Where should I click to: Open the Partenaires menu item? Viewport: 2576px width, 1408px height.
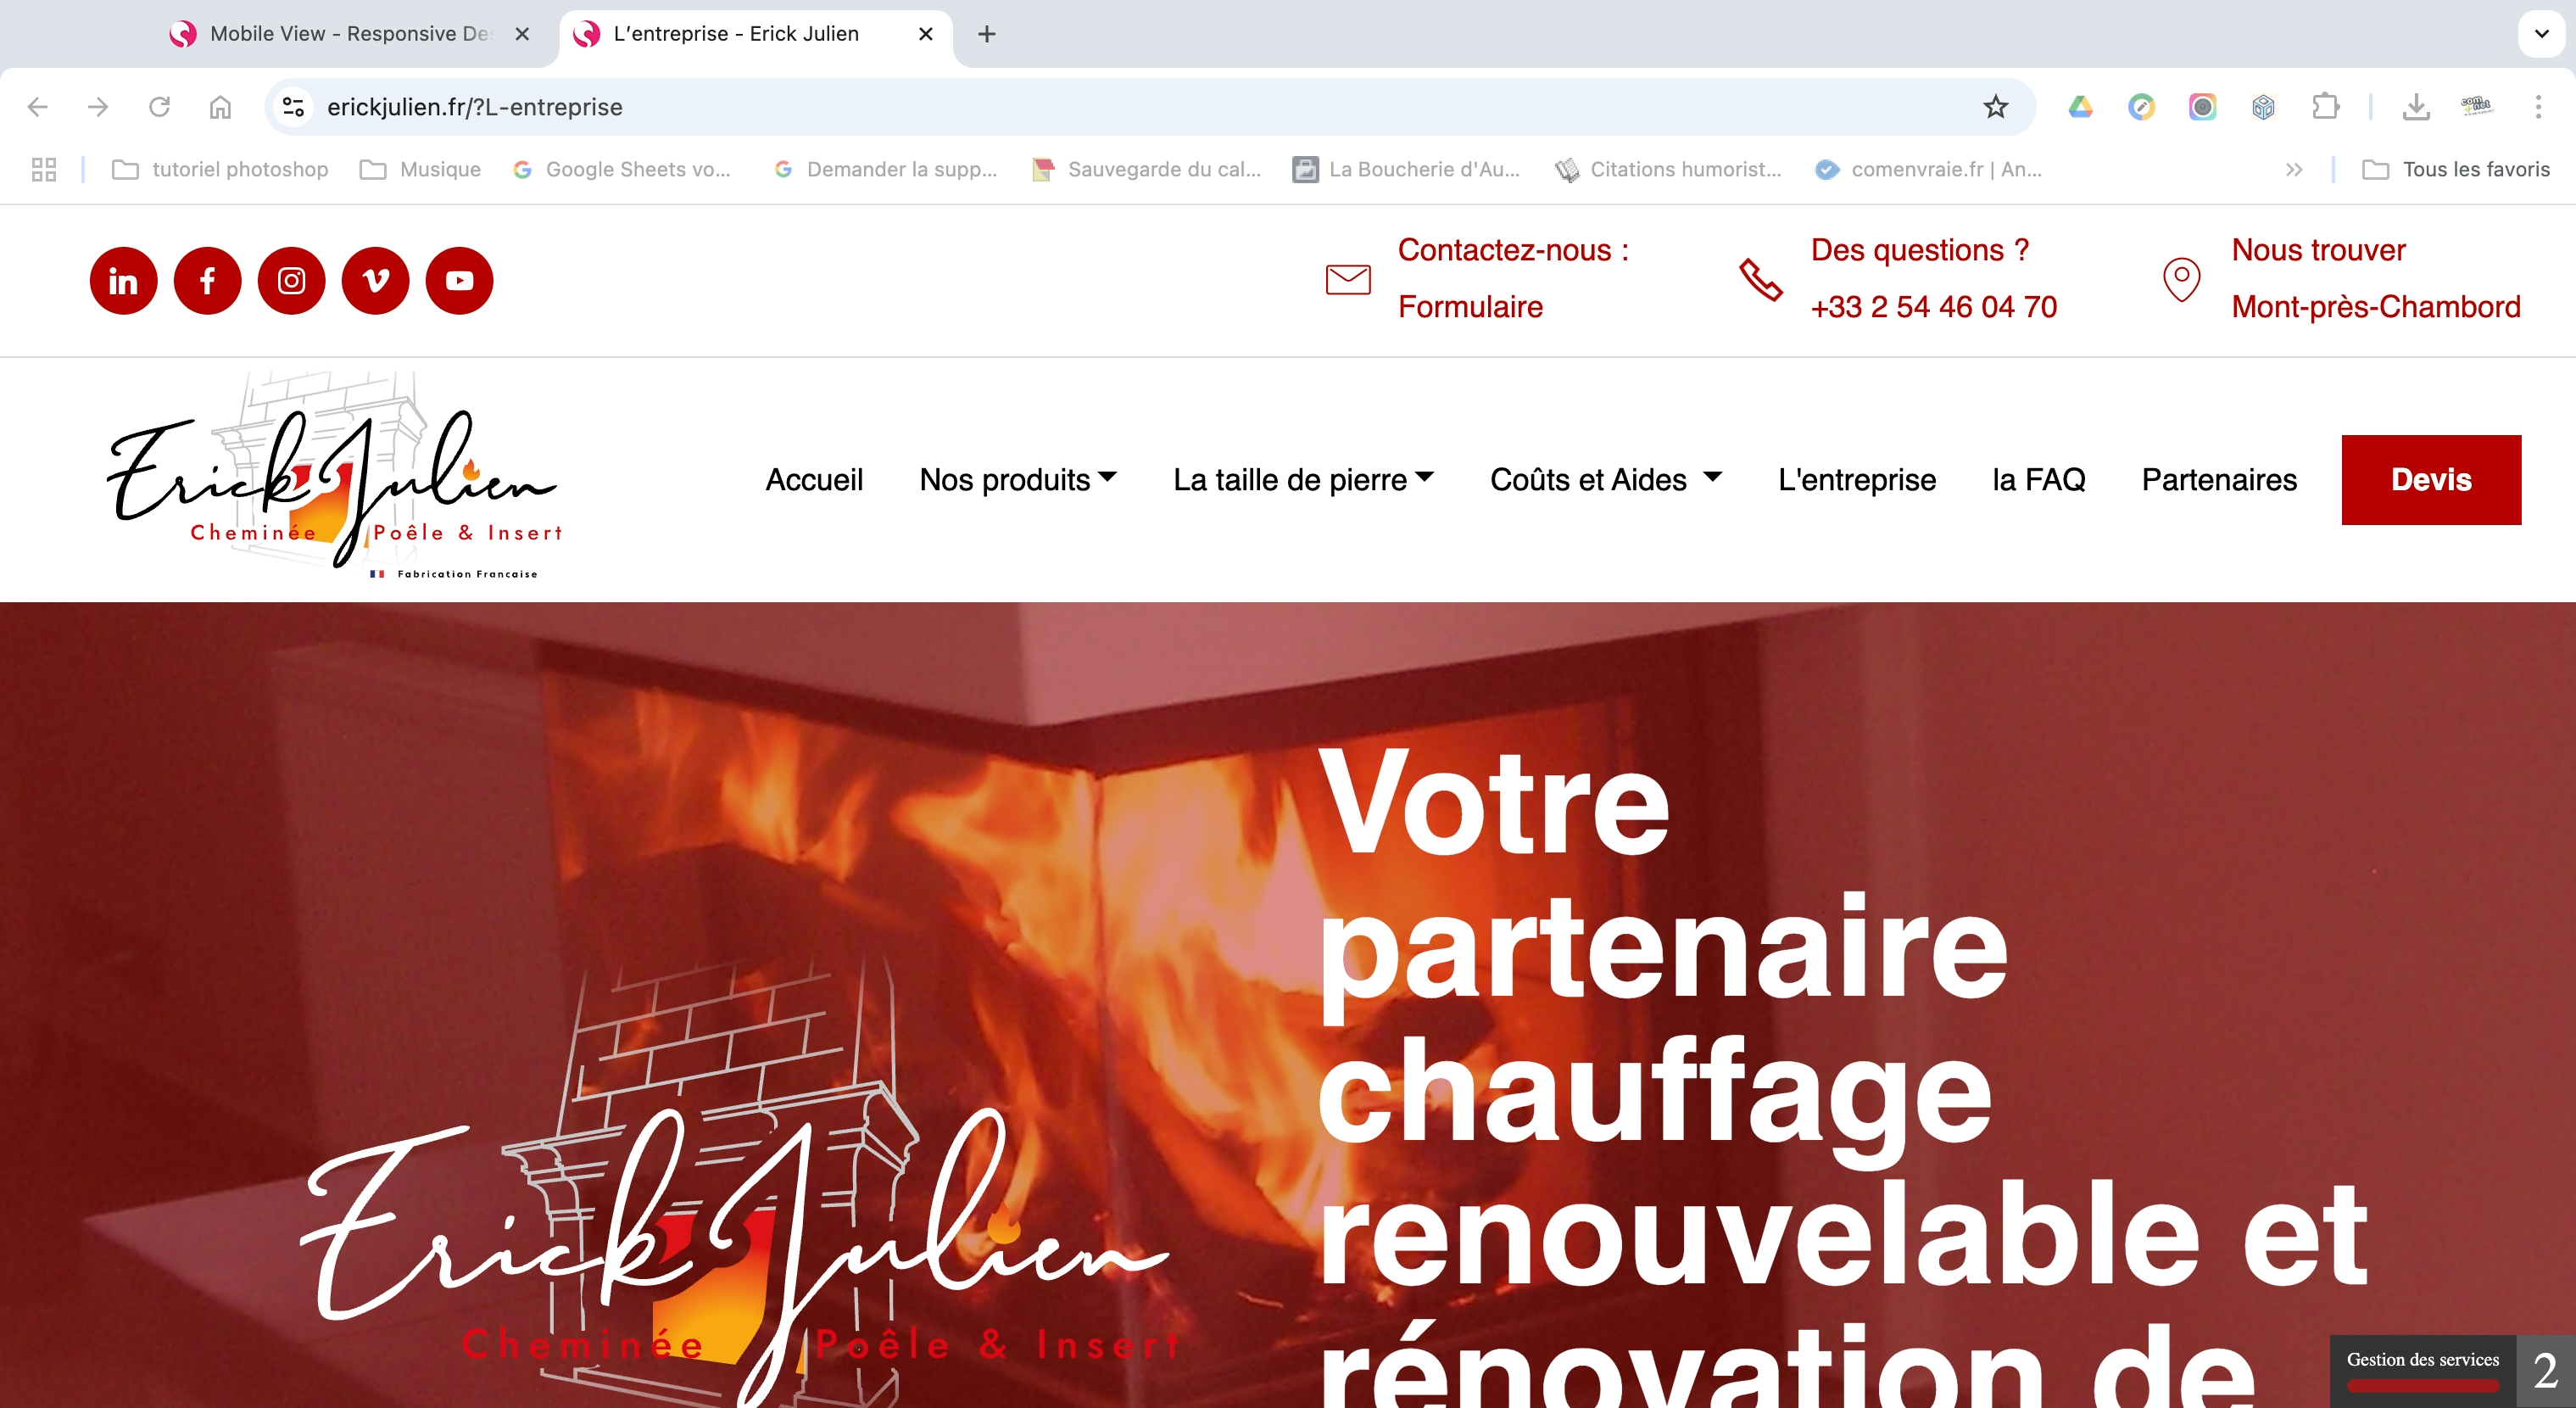[x=2219, y=480]
